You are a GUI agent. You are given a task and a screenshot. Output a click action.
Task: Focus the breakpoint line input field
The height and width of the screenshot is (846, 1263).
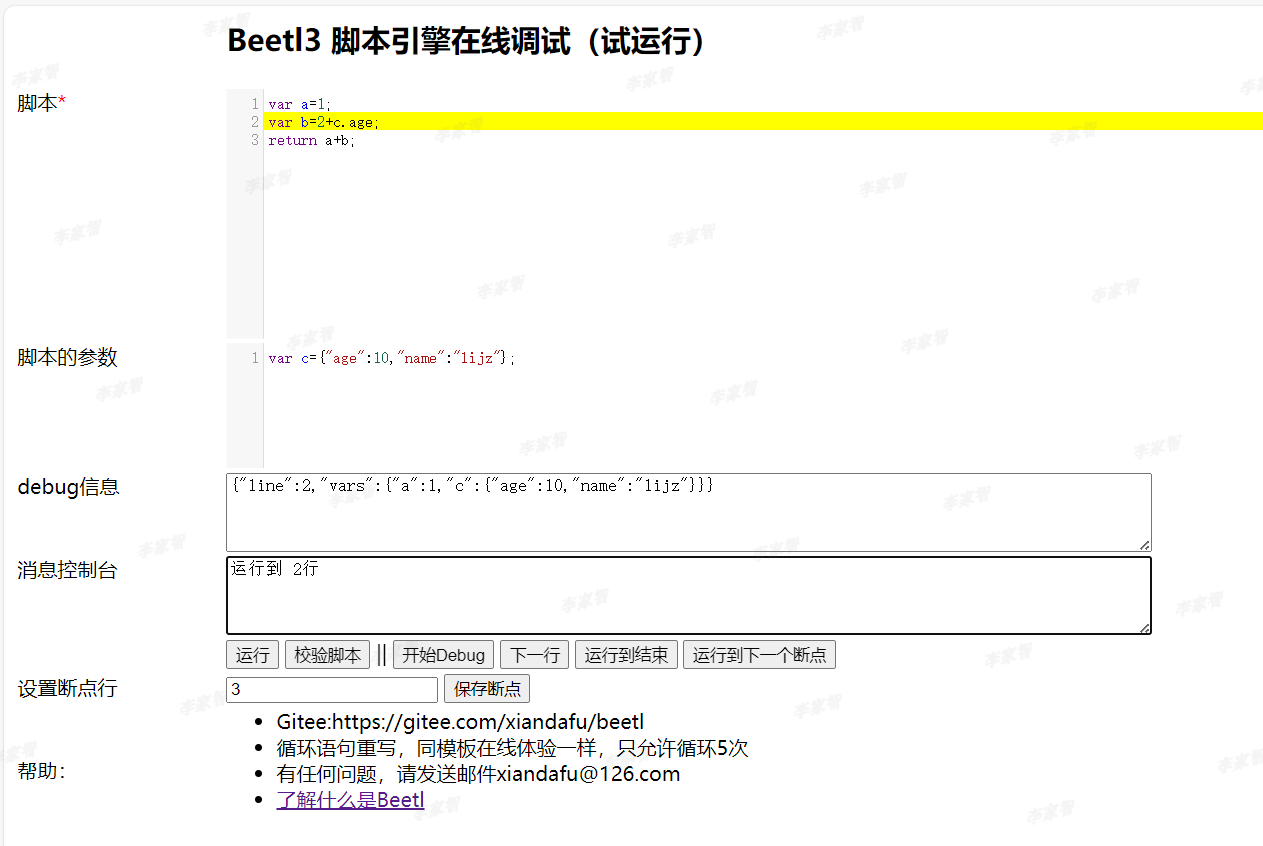332,689
